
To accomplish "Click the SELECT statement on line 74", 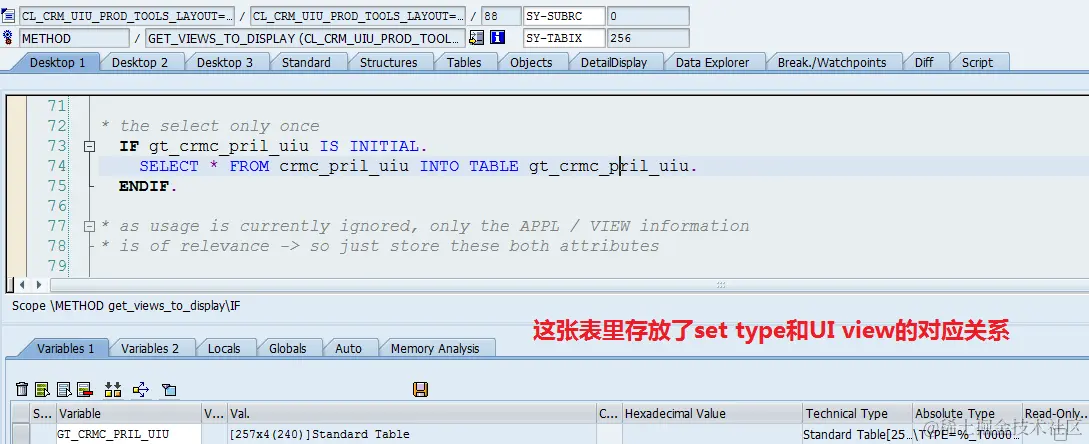I will [x=418, y=166].
